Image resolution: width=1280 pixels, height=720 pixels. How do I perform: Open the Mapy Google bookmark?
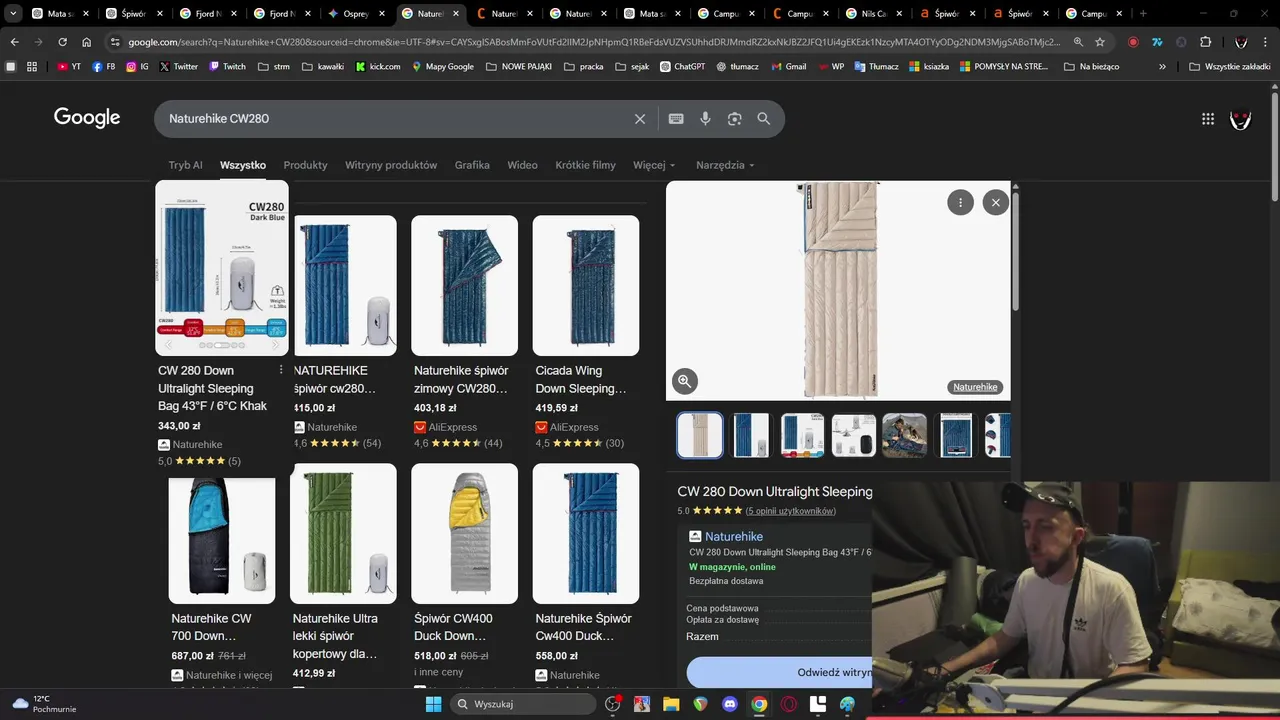(x=441, y=66)
